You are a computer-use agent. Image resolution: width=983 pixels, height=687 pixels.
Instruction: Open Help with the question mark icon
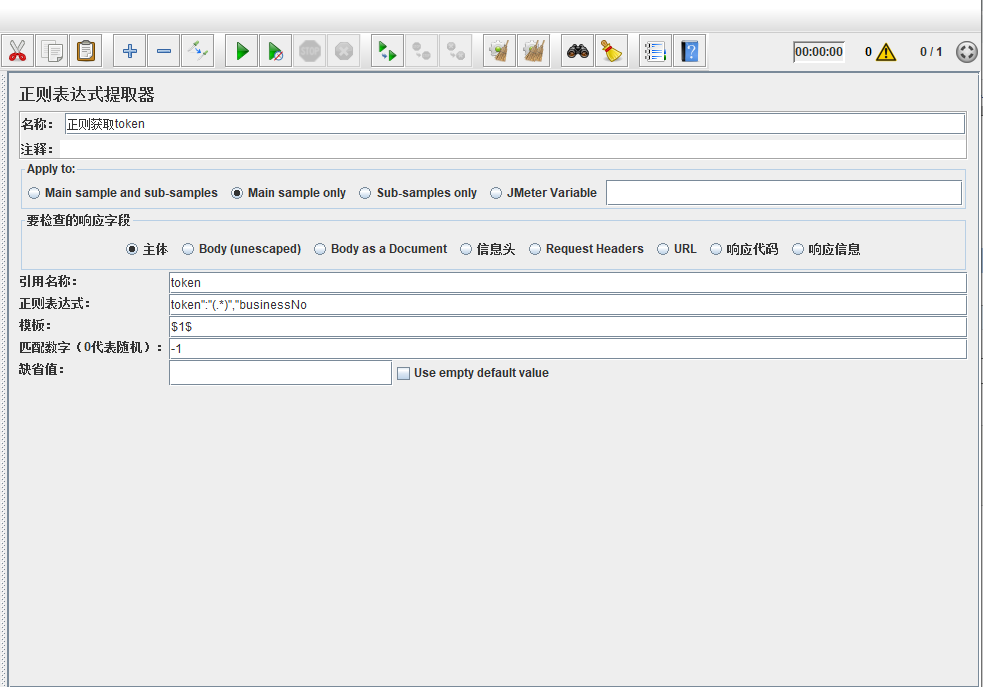[x=689, y=51]
